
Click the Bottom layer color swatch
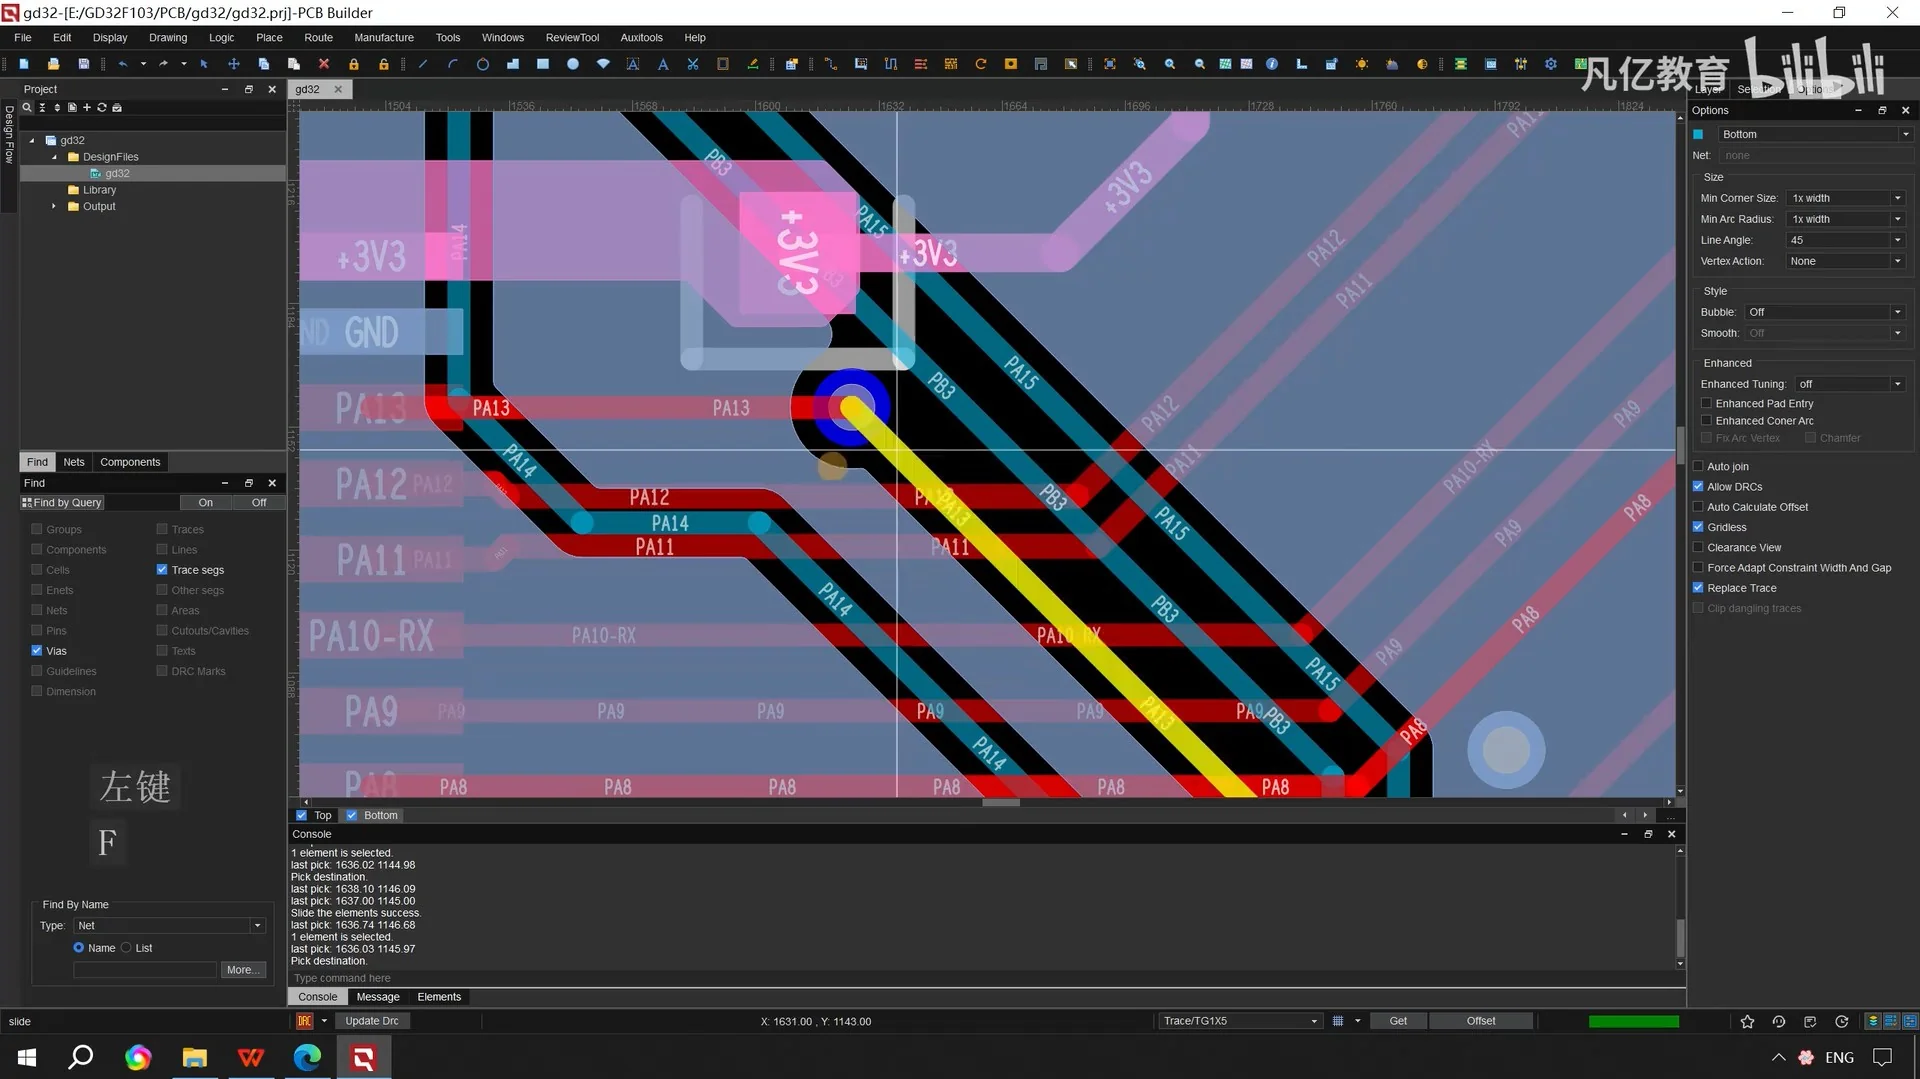[x=1699, y=133]
